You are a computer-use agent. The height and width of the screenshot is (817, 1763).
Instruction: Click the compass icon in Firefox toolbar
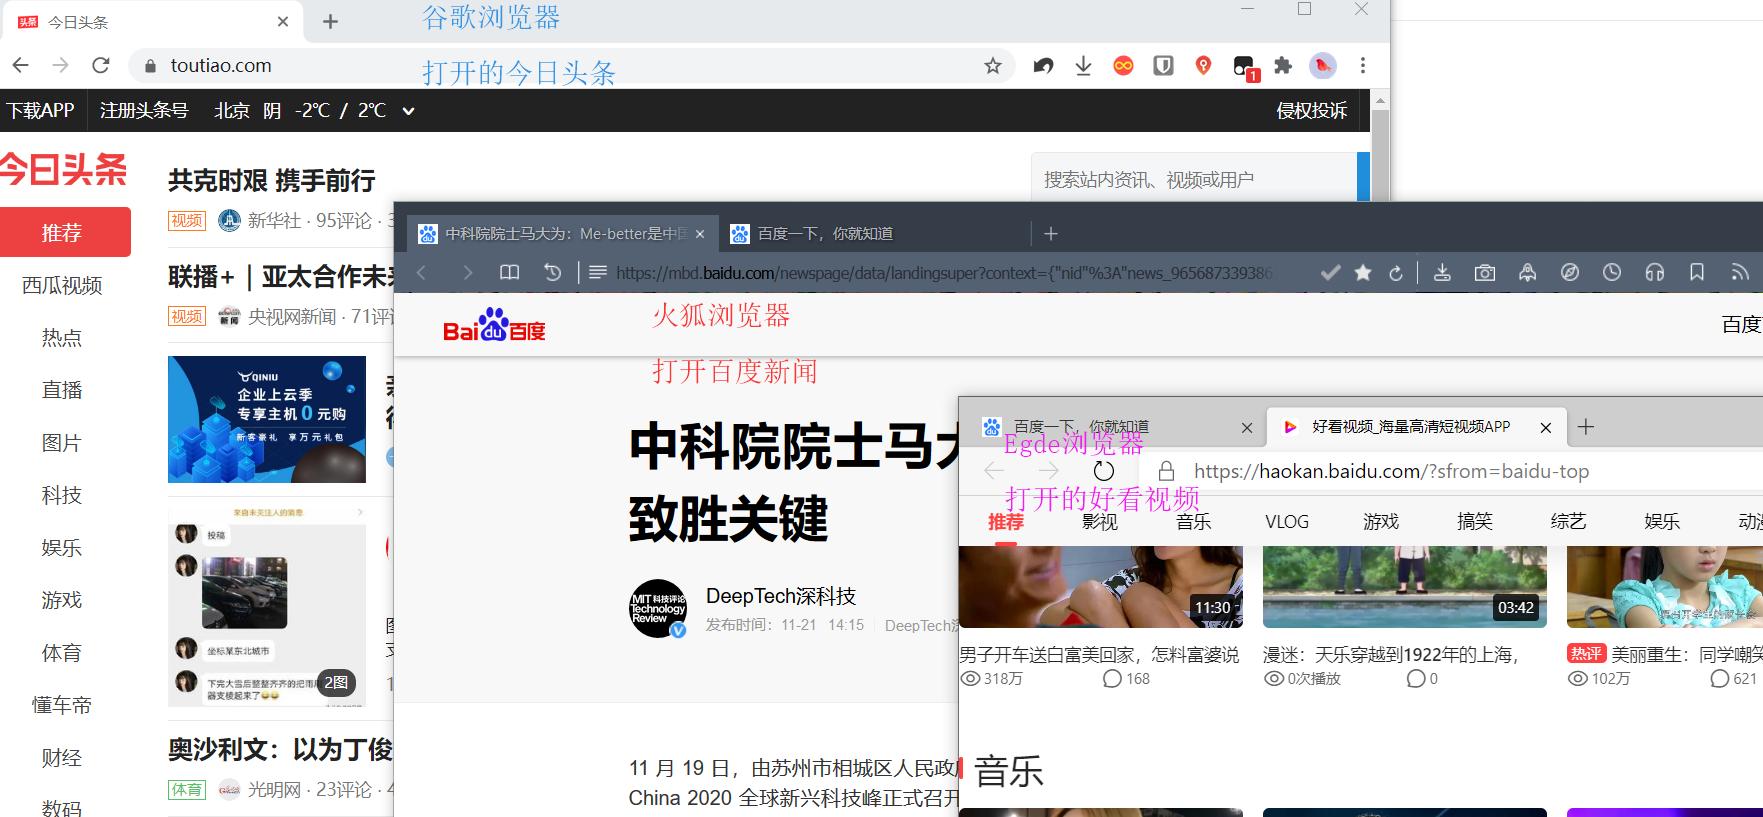point(1570,272)
